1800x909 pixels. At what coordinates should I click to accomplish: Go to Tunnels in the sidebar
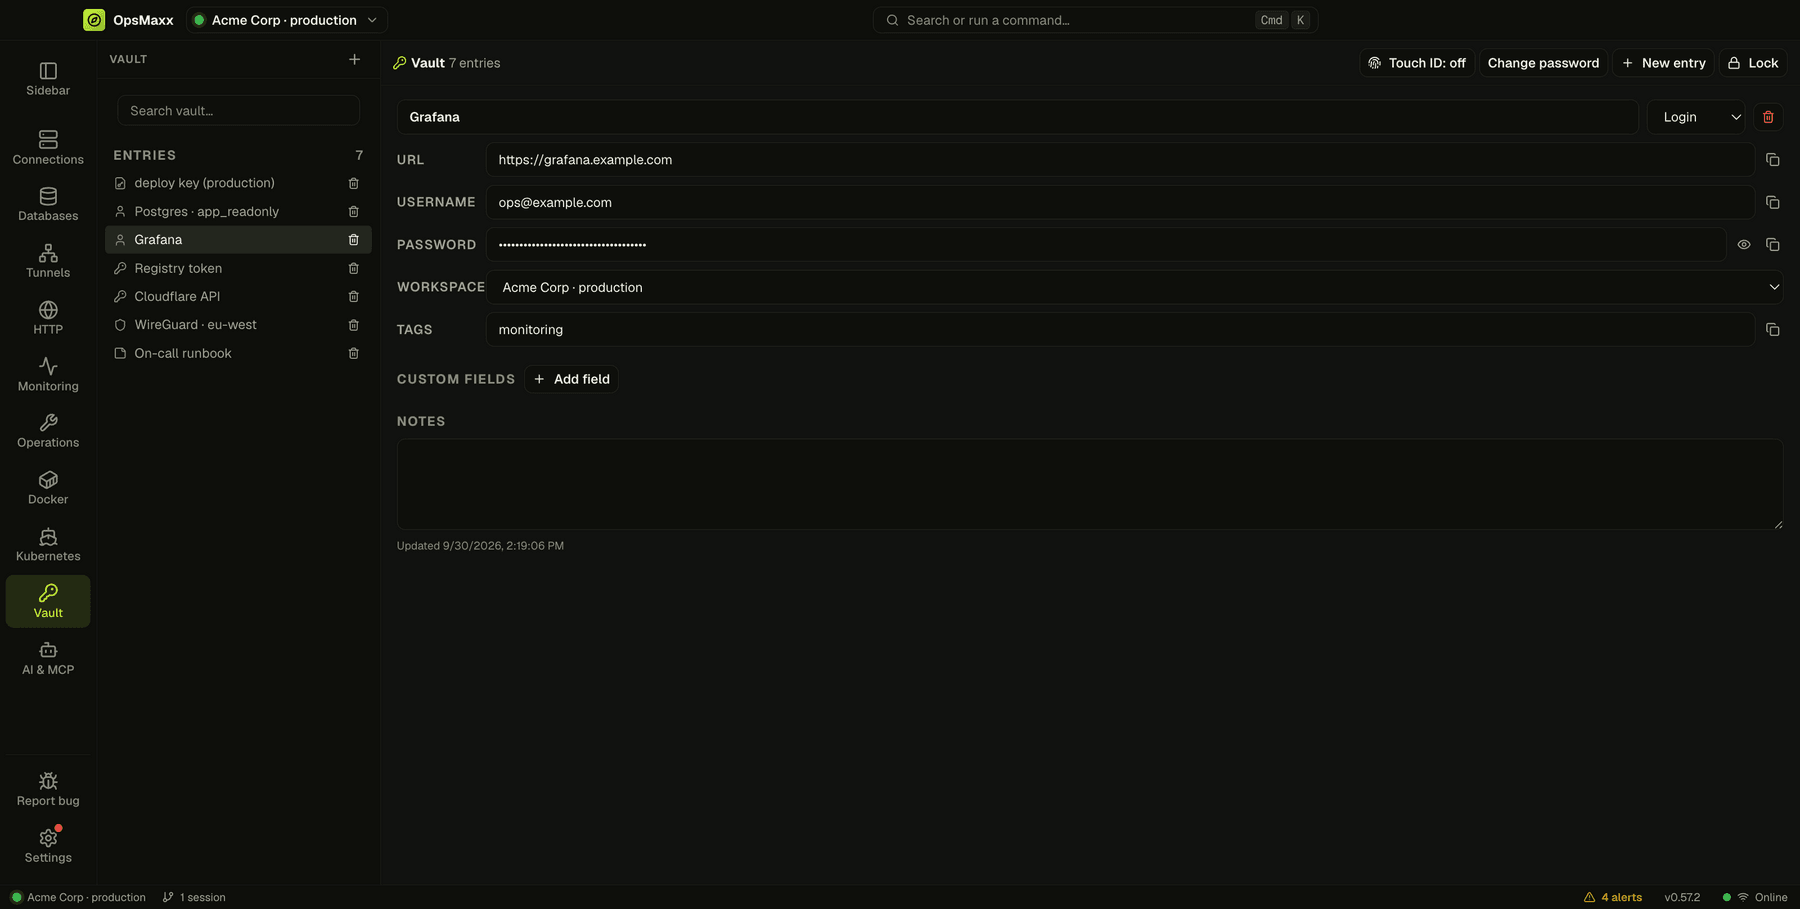48,261
